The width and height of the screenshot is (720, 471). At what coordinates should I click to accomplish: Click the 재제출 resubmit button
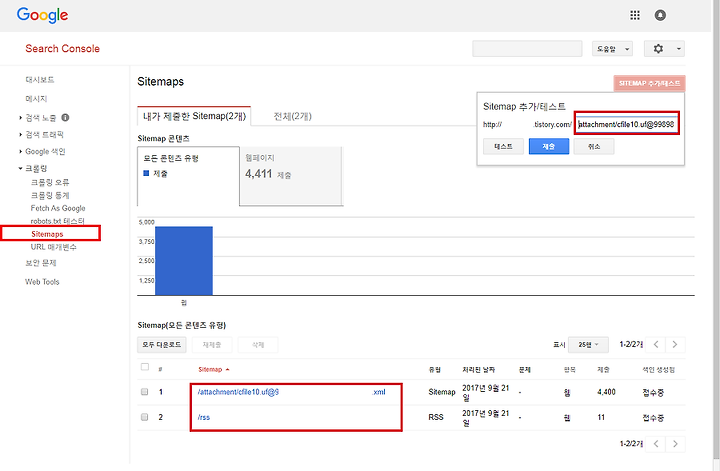pyautogui.click(x=212, y=344)
